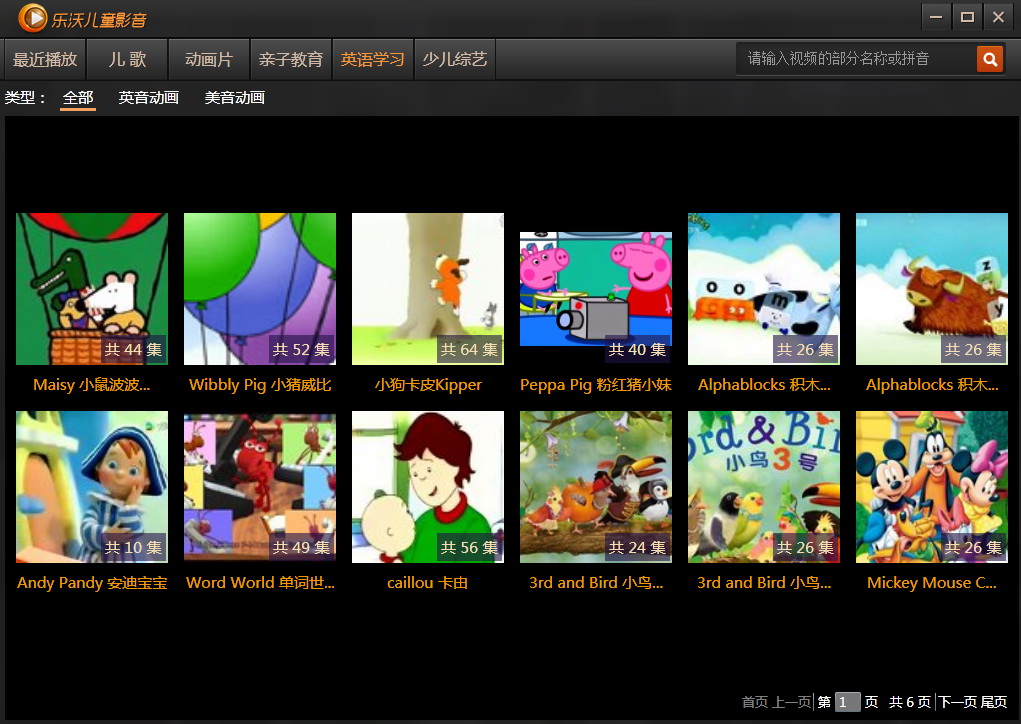Image resolution: width=1021 pixels, height=724 pixels.
Task: Open the 小狗卡皮Kipper thumbnail
Action: (428, 288)
